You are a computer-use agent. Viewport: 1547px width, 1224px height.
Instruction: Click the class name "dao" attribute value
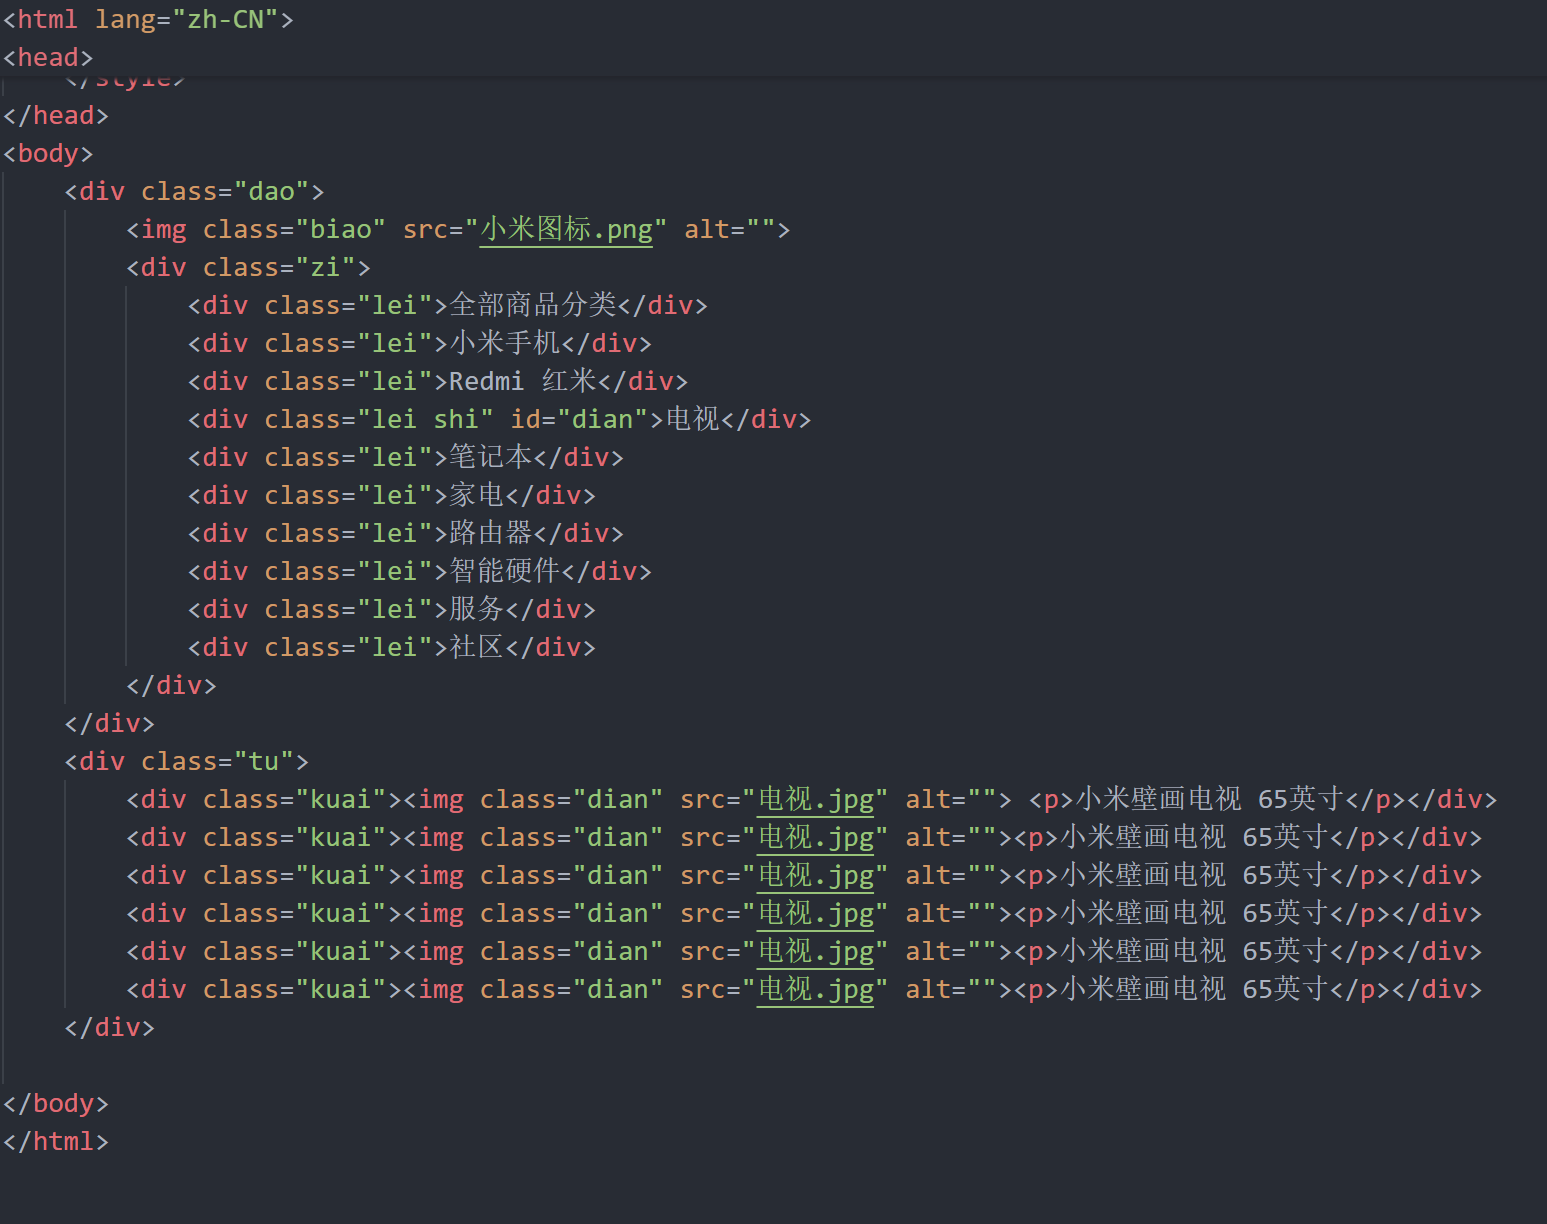(x=270, y=190)
